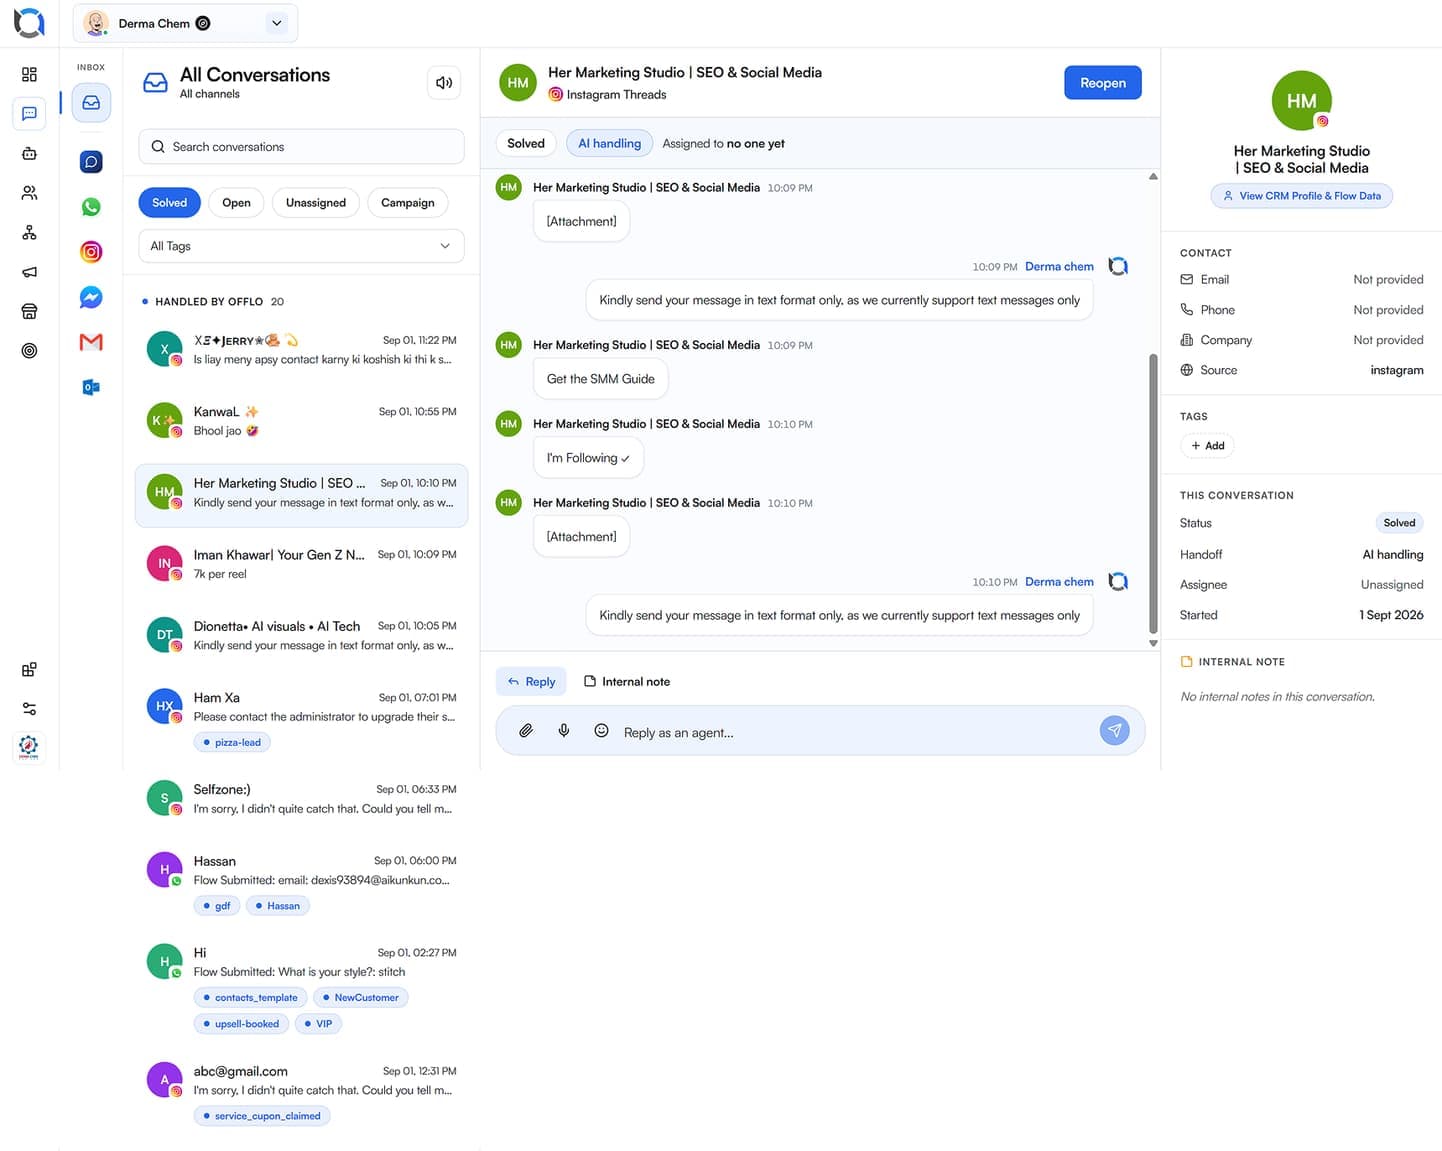This screenshot has height=1151, width=1442.
Task: Record a voice message with microphone icon
Action: (564, 731)
